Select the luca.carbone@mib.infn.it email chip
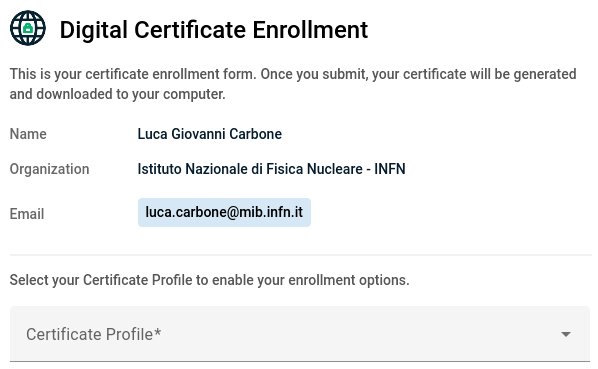 pos(224,212)
